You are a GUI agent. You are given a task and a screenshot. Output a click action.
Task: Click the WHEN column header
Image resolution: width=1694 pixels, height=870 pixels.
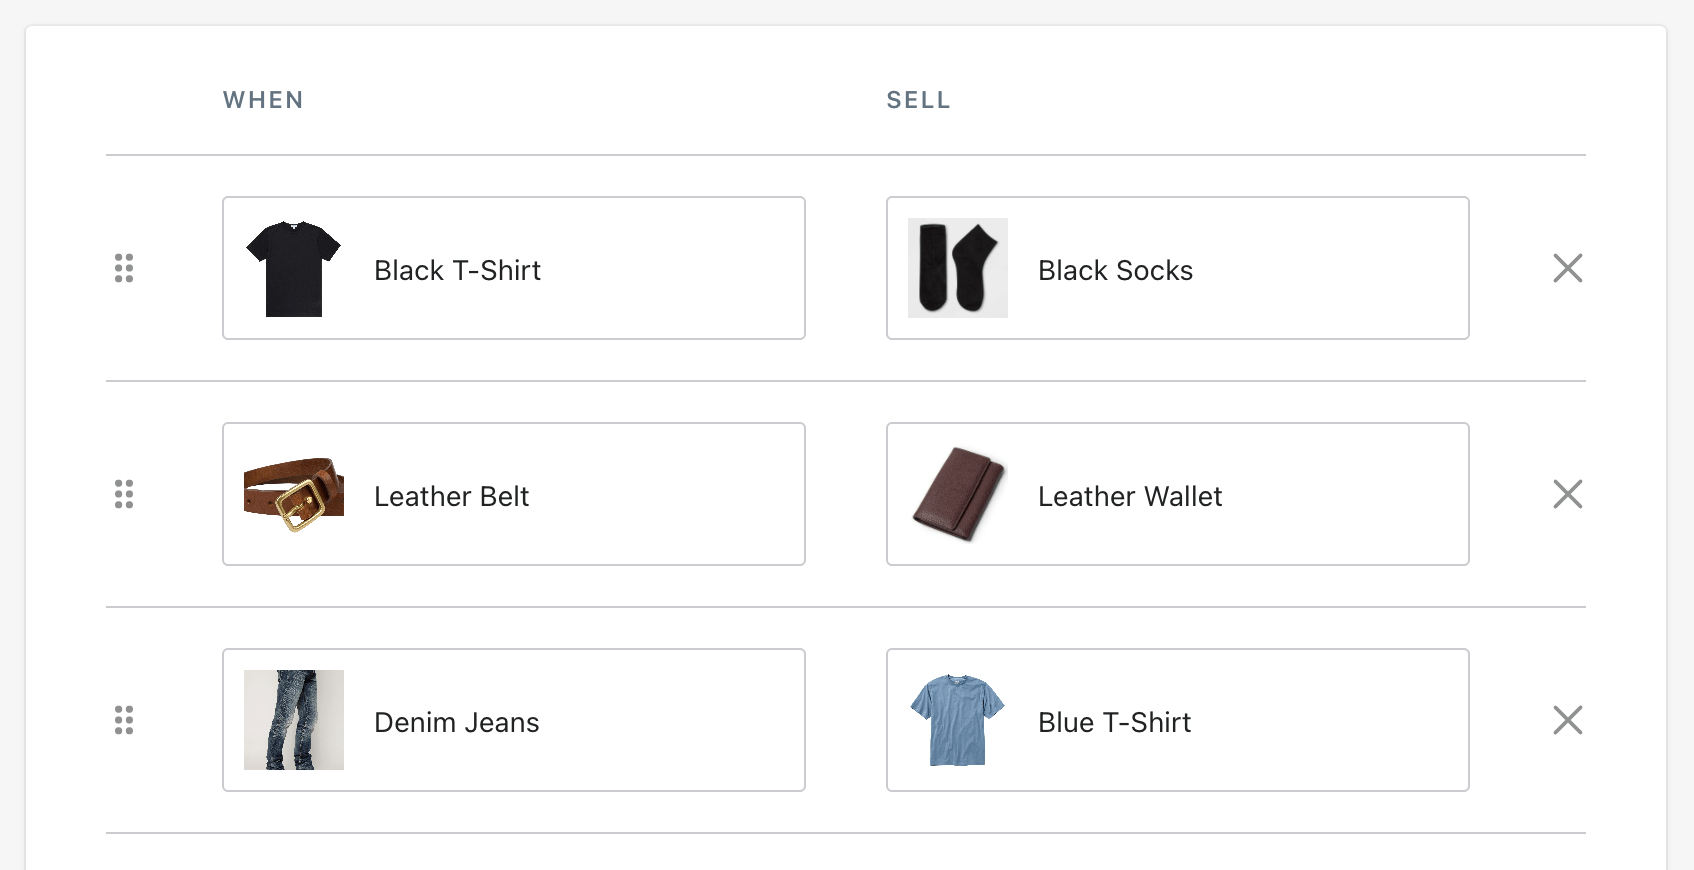coord(263,100)
